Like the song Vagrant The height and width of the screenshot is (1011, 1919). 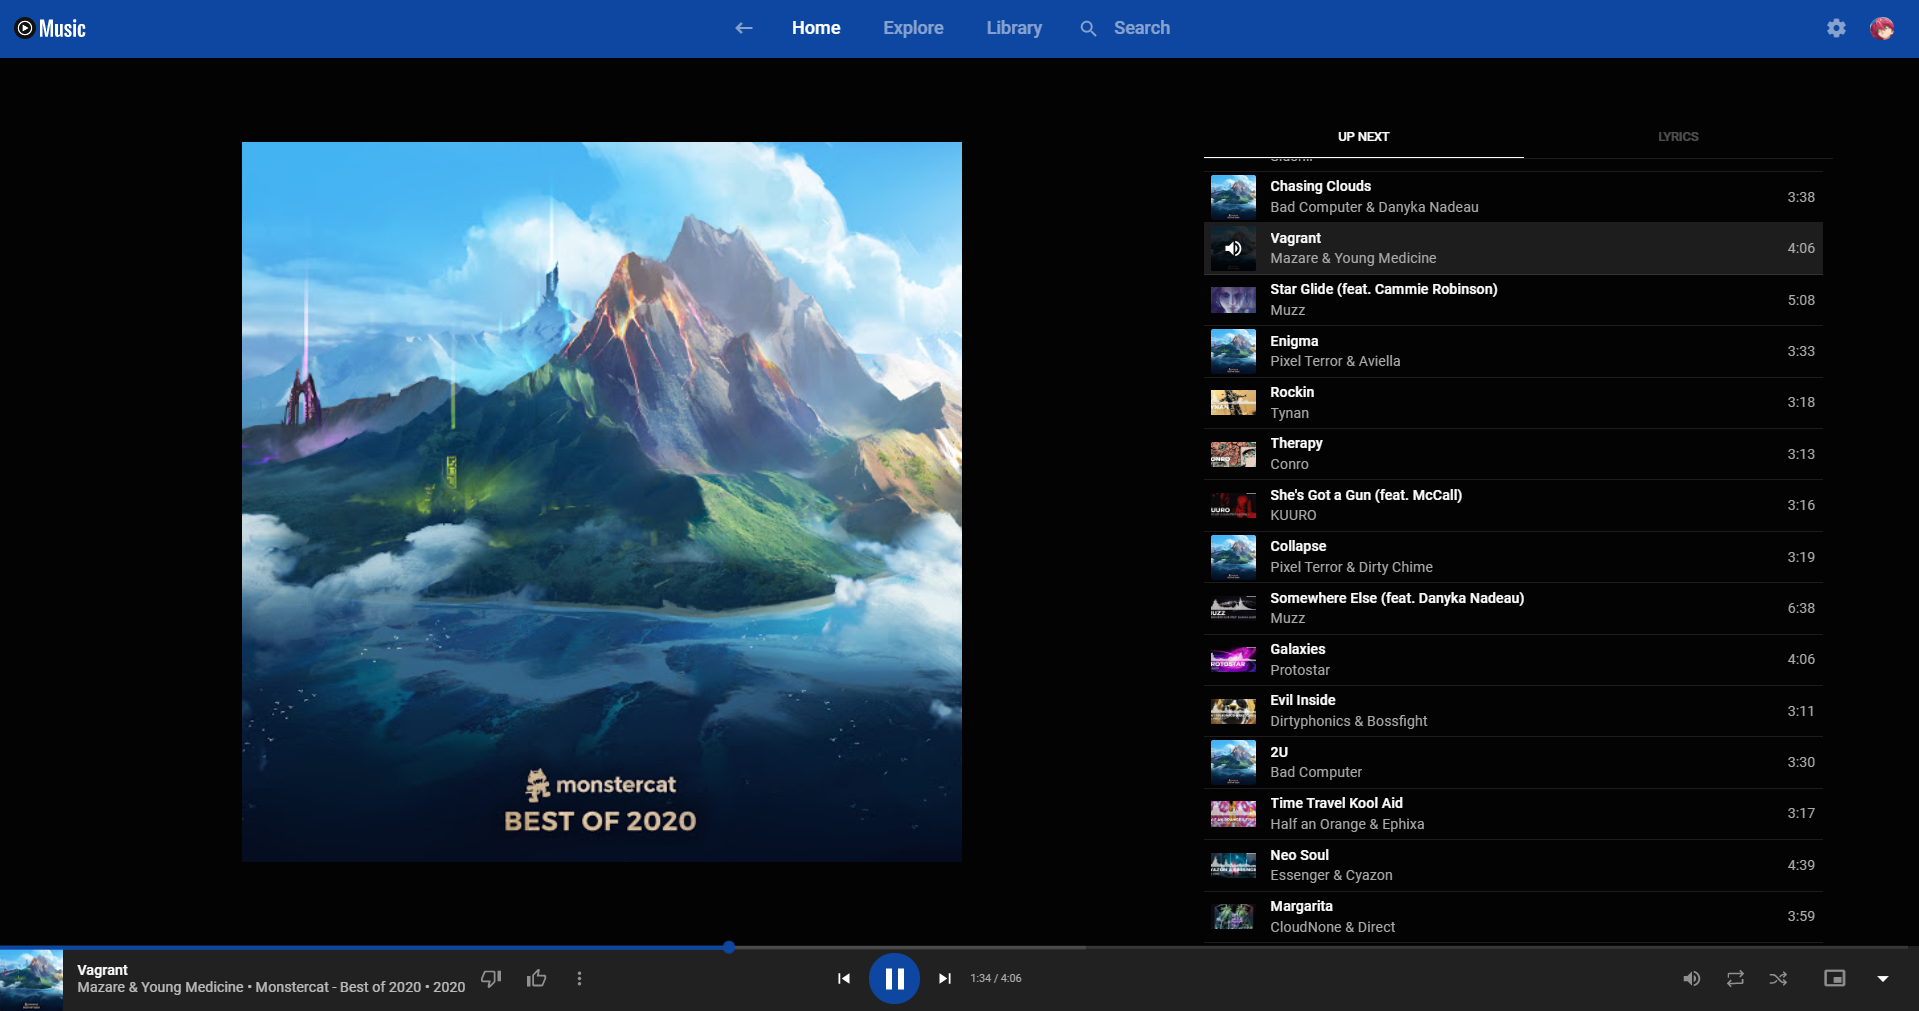pyautogui.click(x=537, y=978)
